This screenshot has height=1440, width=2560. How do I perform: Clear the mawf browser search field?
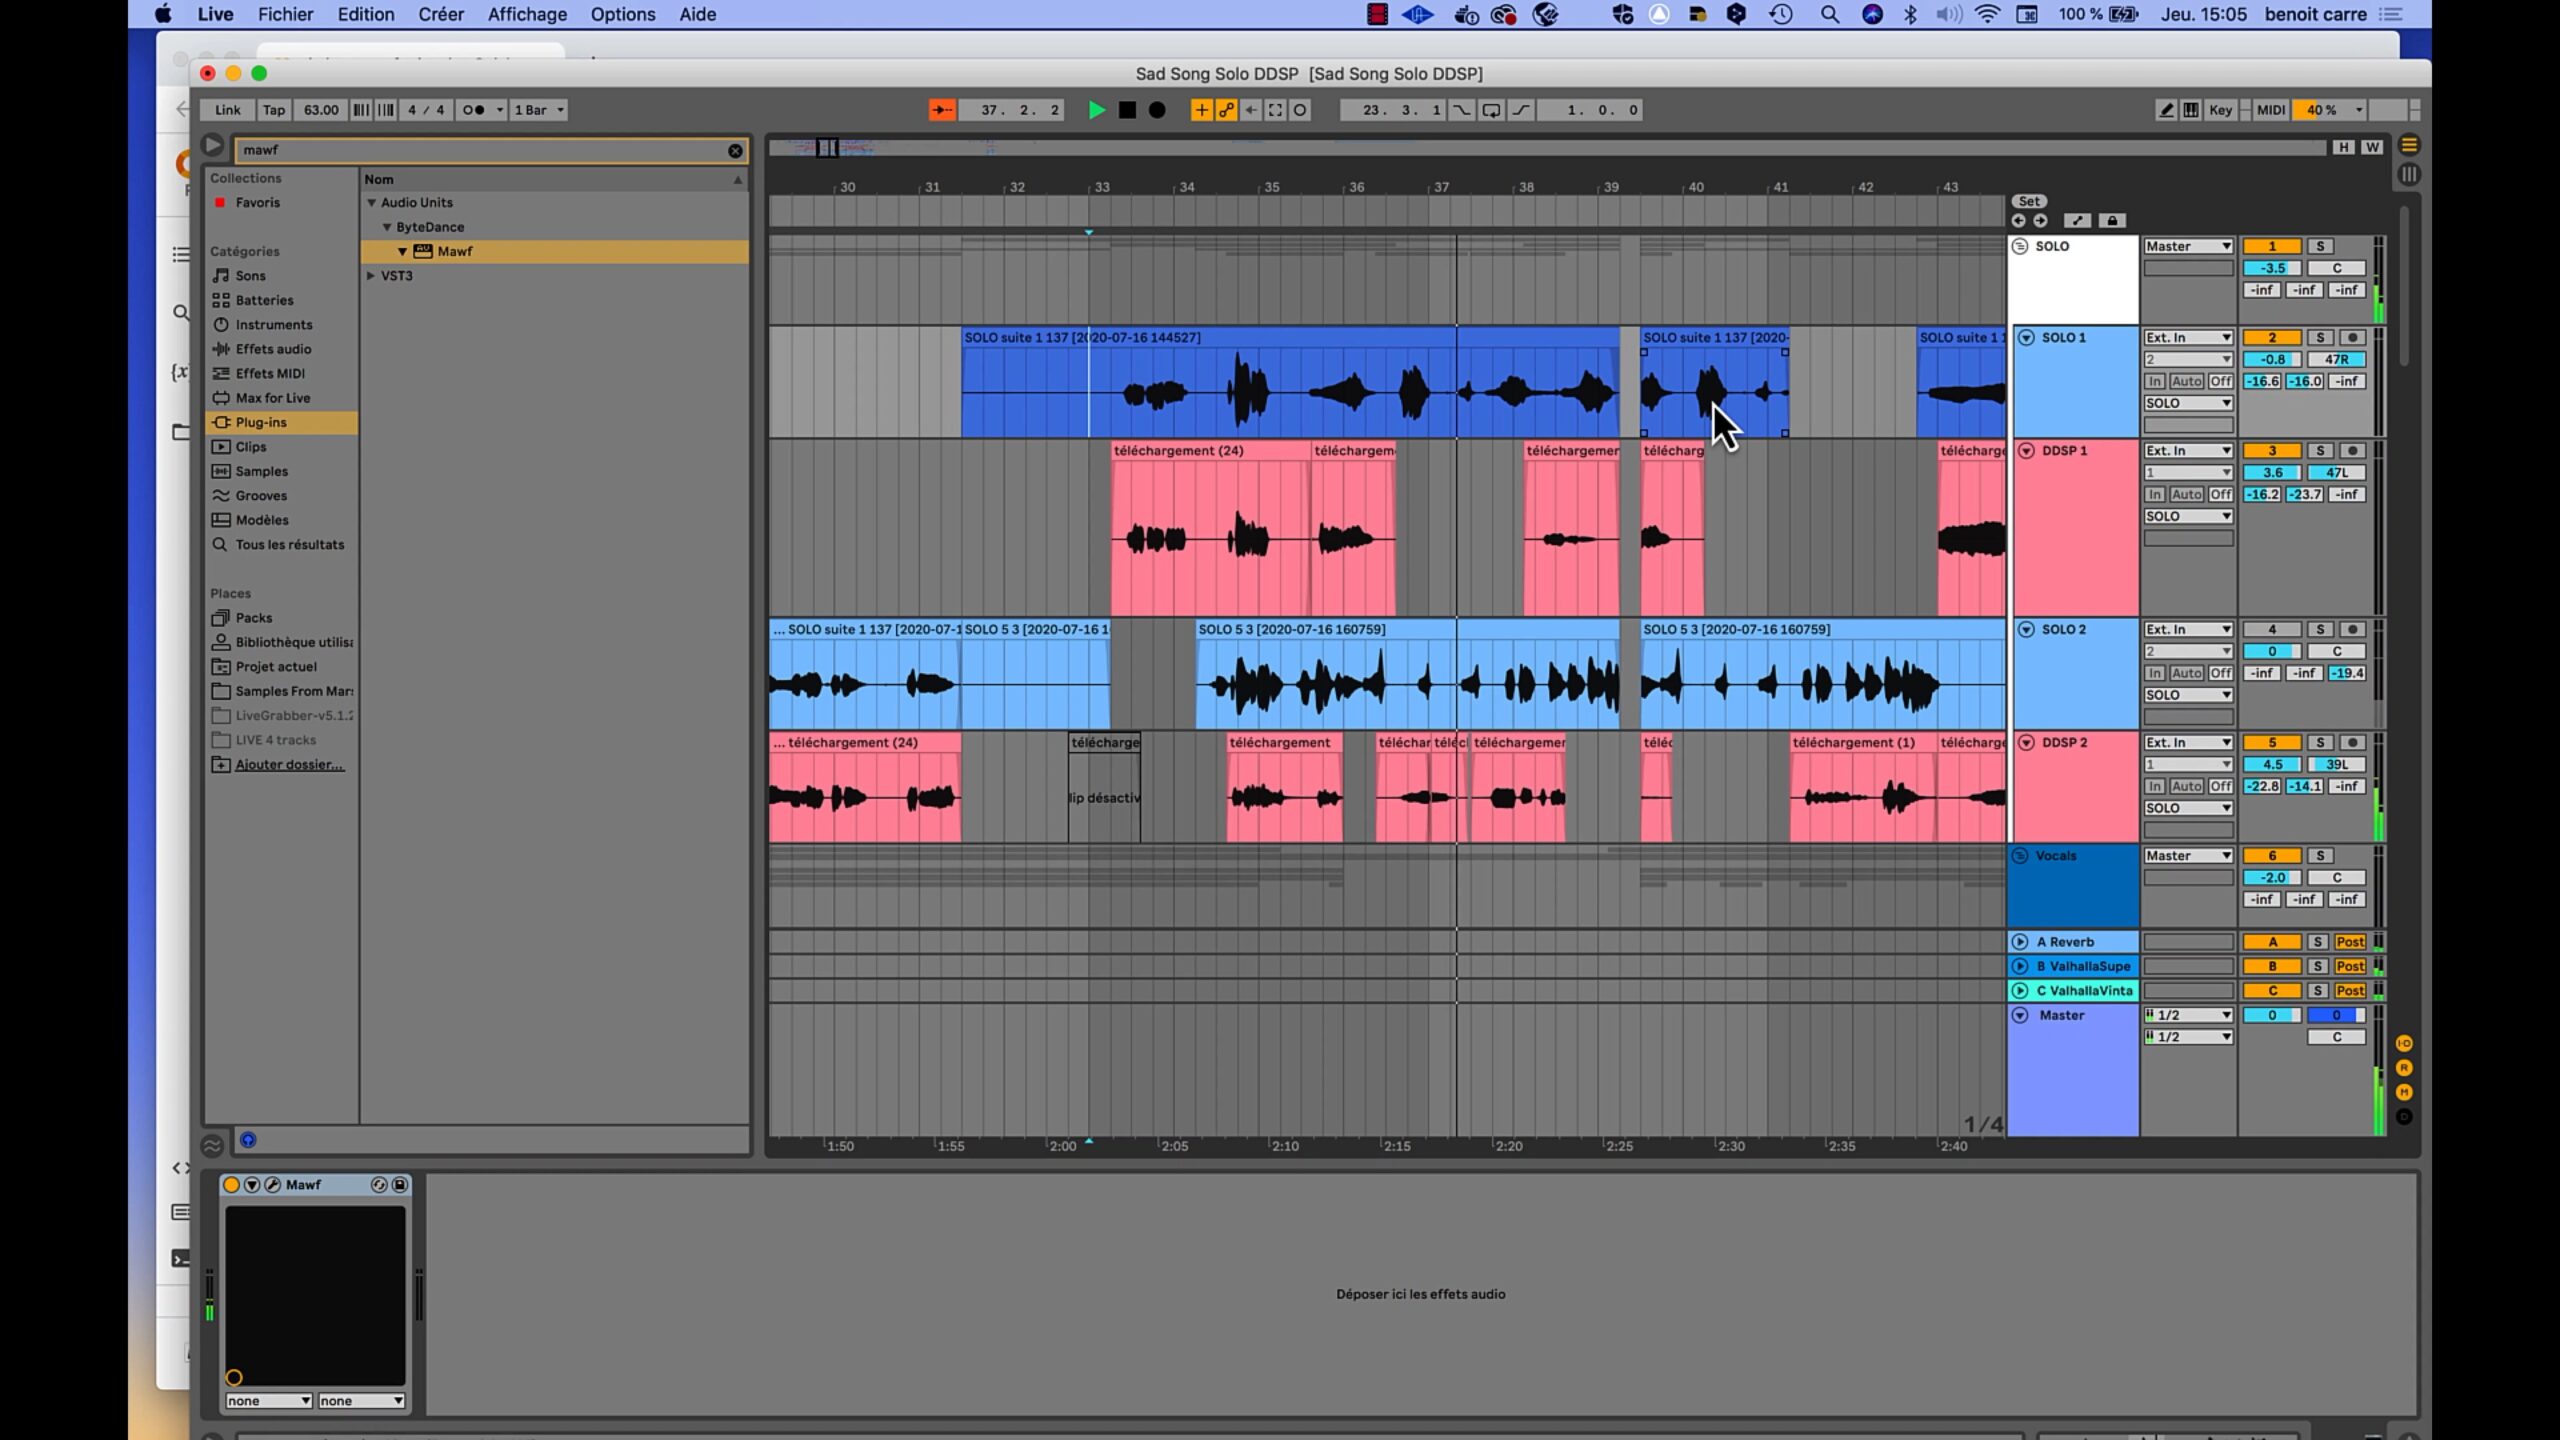[735, 151]
